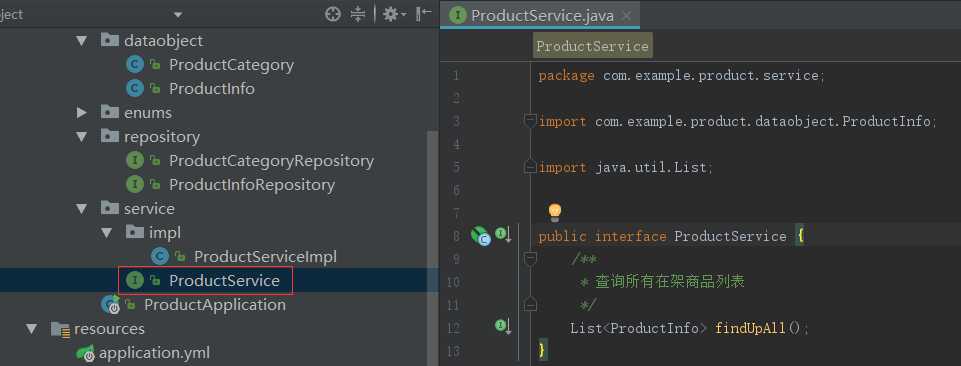Collapse the dataobject folder
This screenshot has height=366, width=961.
(x=82, y=41)
